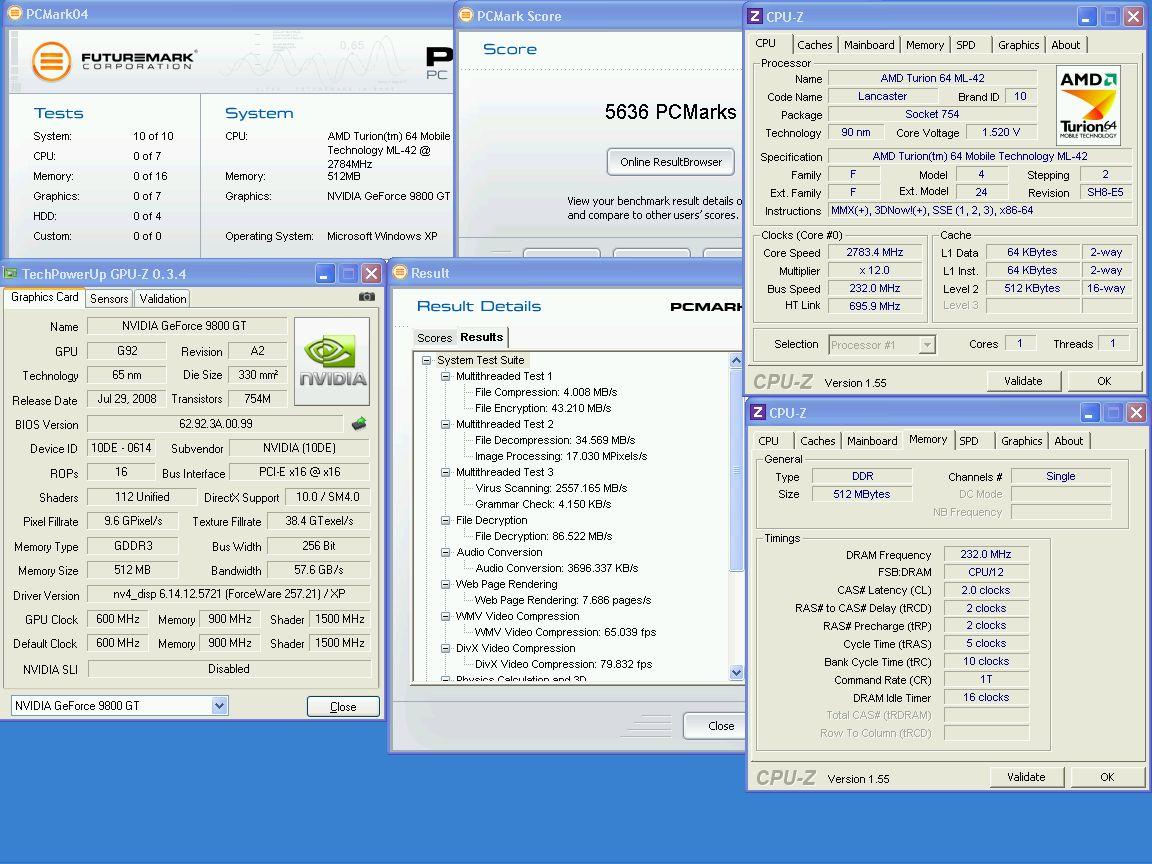Collapse the DivX Video Compression node
This screenshot has height=864, width=1152.
pos(445,648)
